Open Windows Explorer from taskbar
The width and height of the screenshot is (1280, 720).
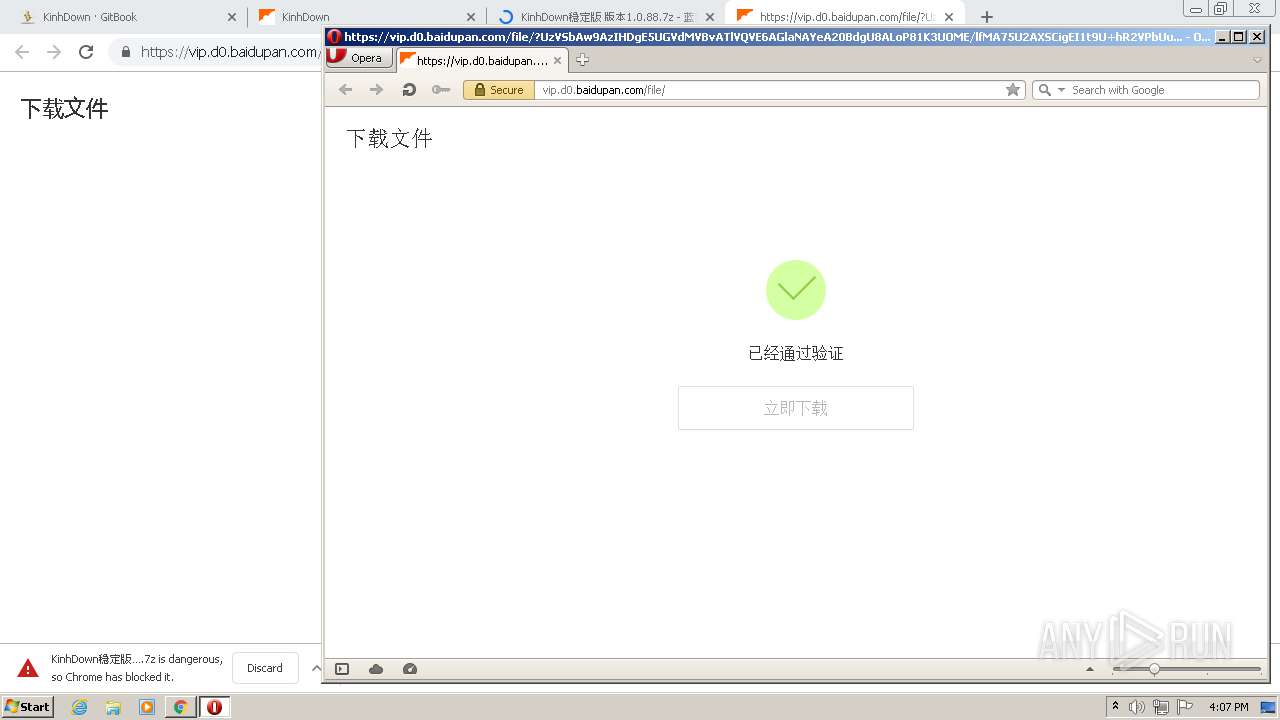click(113, 707)
